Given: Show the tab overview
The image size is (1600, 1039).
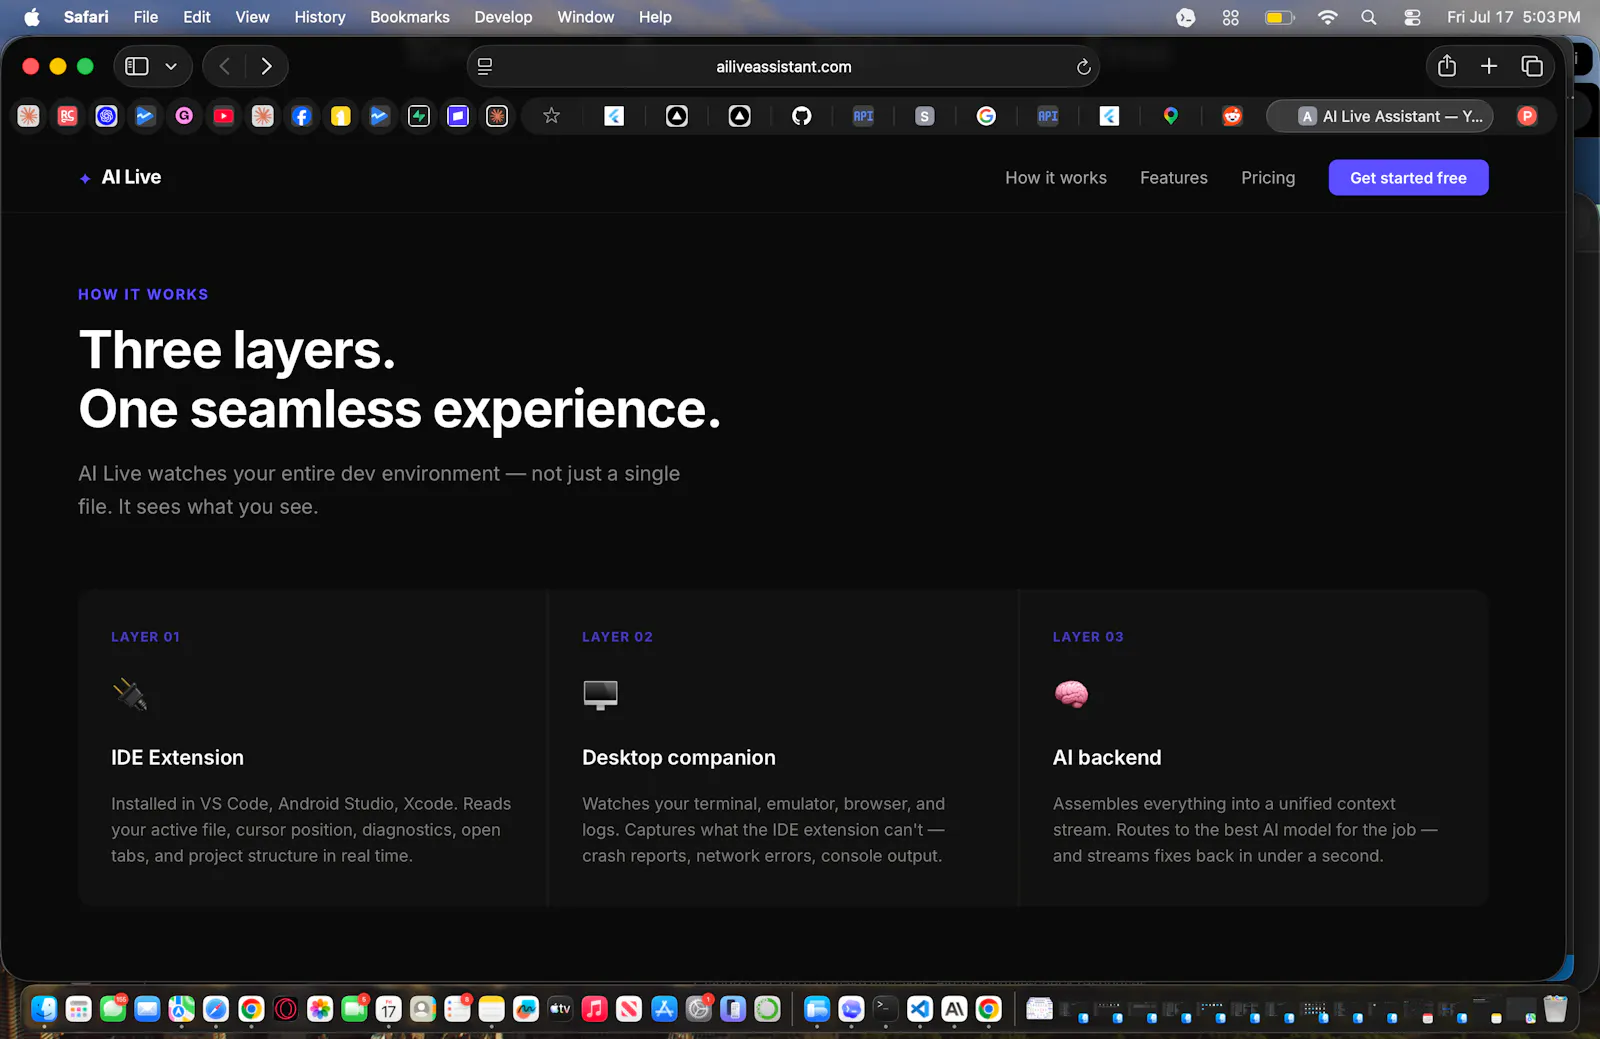Looking at the screenshot, I should (x=1532, y=66).
